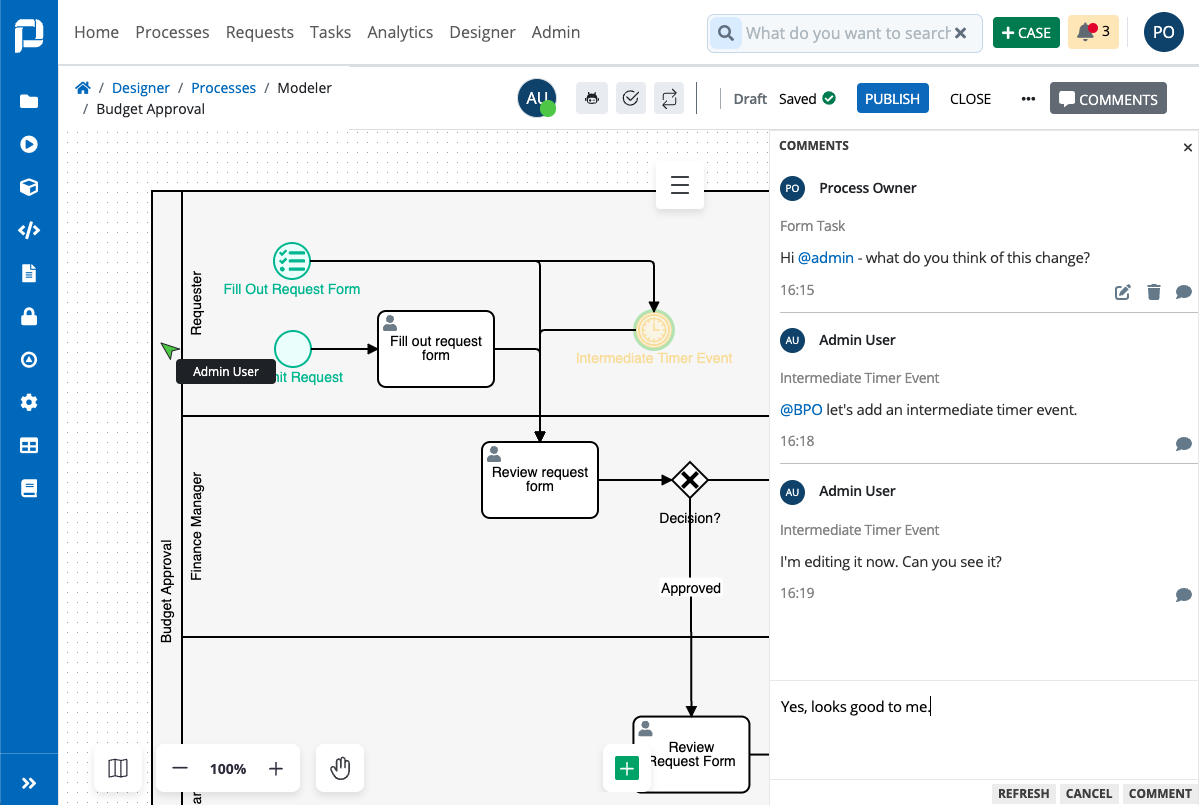Image resolution: width=1199 pixels, height=805 pixels.
Task: Click the code brackets sidebar icon
Action: point(29,230)
